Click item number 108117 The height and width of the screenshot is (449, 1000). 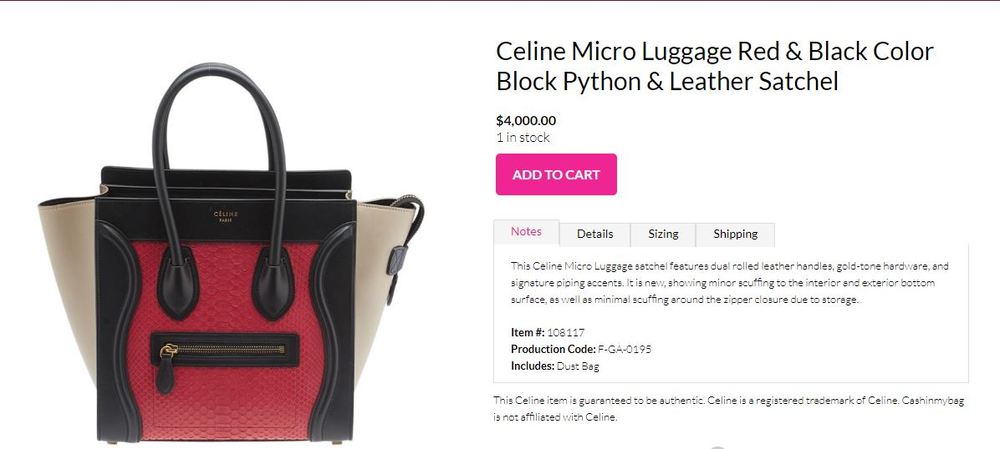pyautogui.click(x=565, y=332)
